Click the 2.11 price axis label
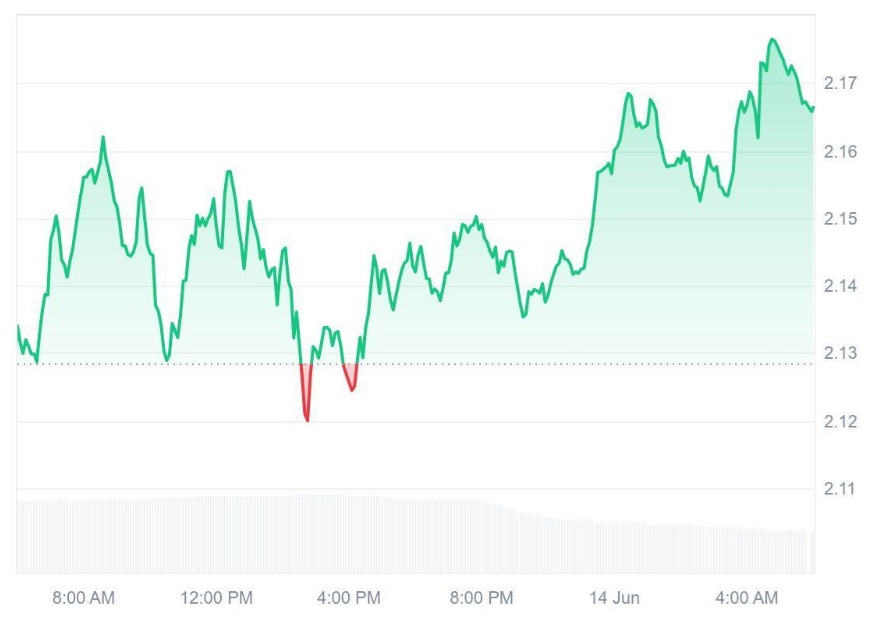This screenshot has width=890, height=642. pos(838,489)
